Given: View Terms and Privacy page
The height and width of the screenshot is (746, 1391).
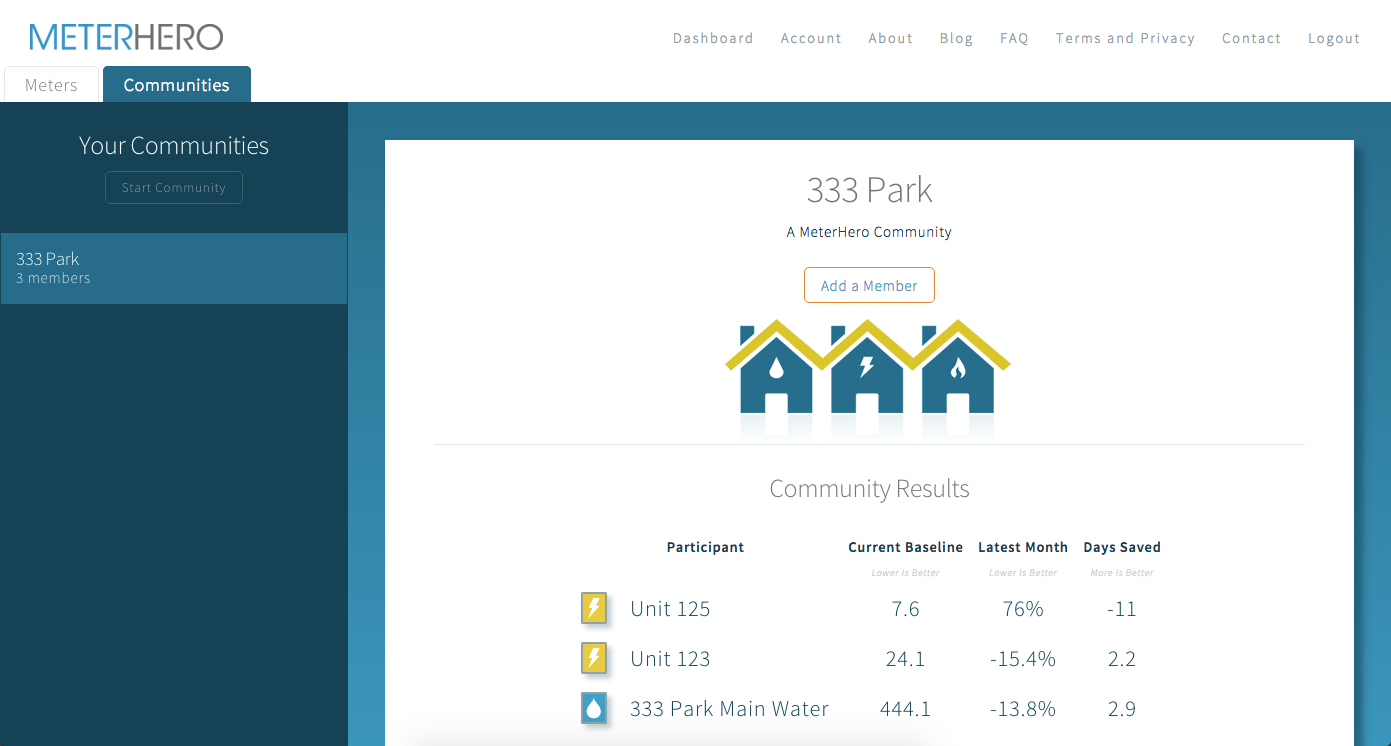Looking at the screenshot, I should 1125,38.
